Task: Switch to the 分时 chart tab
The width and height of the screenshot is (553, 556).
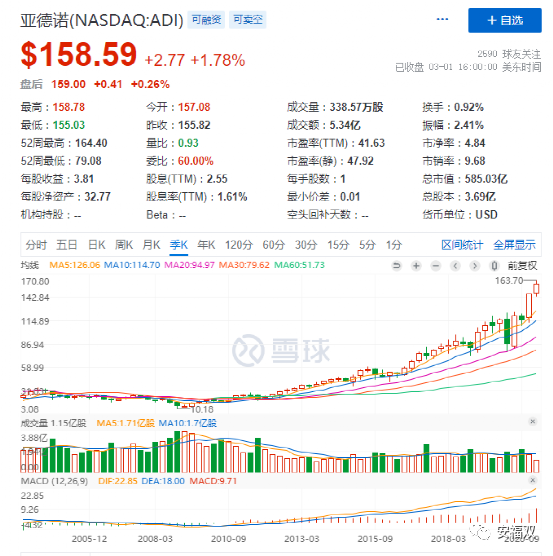Action: (x=36, y=245)
